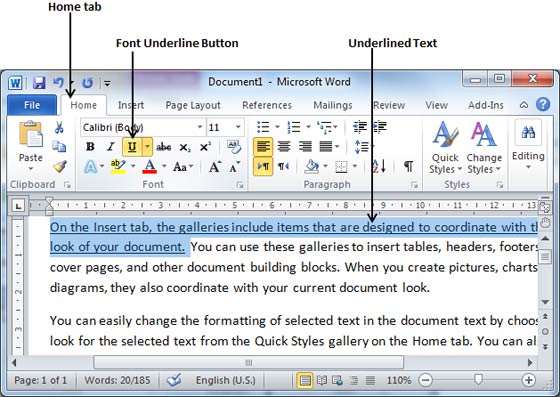Apply superscript formatting
The image size is (560, 397).
coord(205,146)
